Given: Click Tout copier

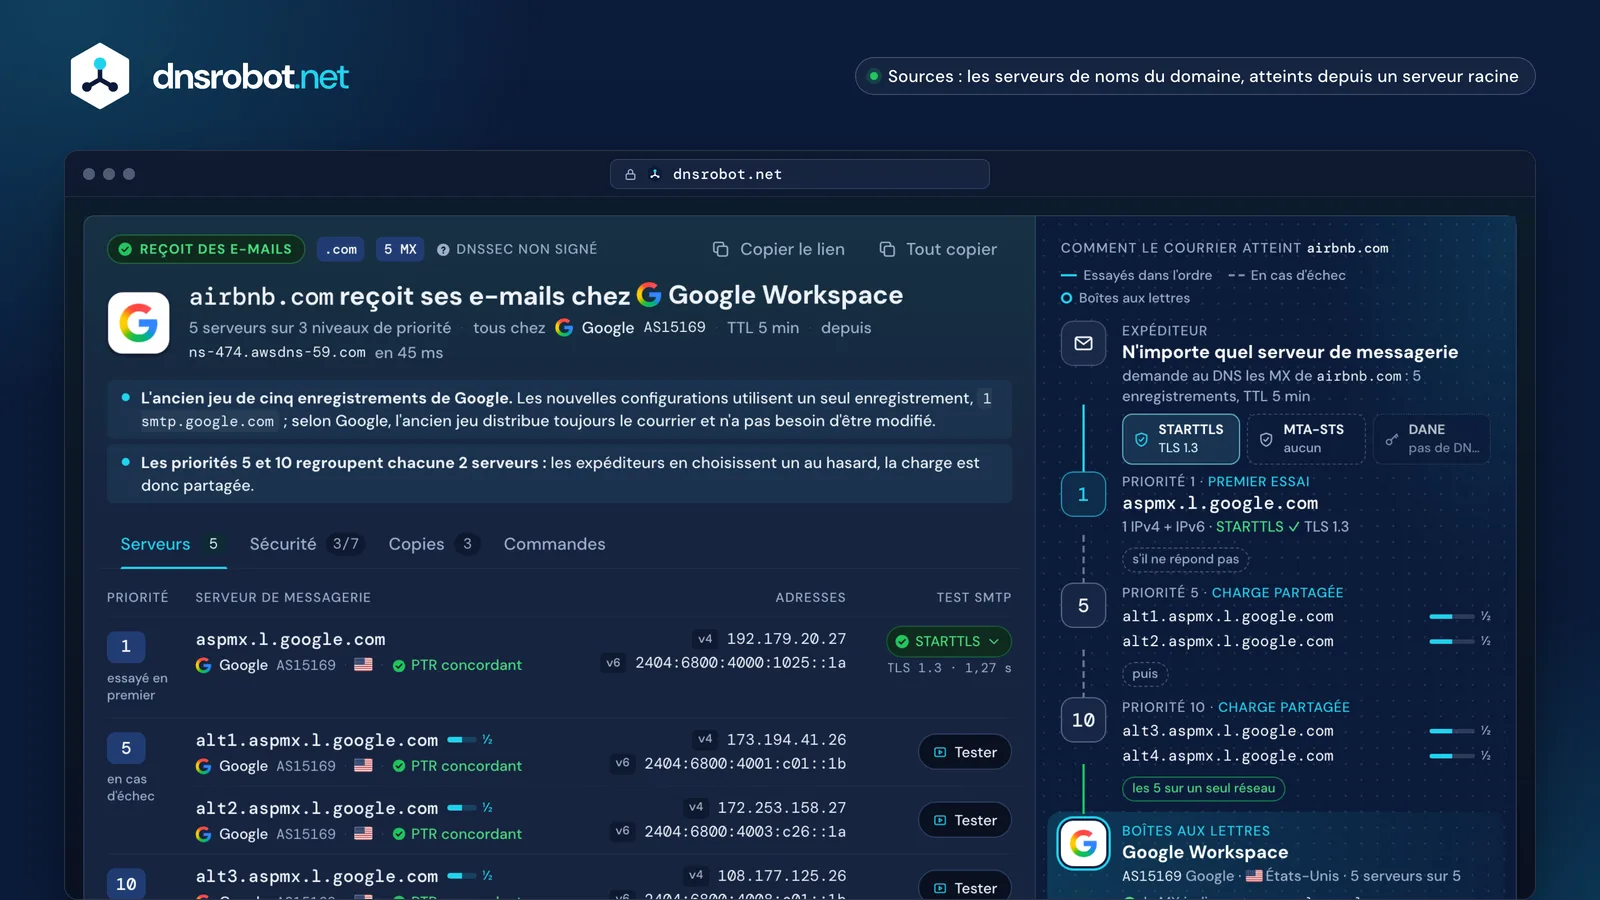Looking at the screenshot, I should (938, 249).
